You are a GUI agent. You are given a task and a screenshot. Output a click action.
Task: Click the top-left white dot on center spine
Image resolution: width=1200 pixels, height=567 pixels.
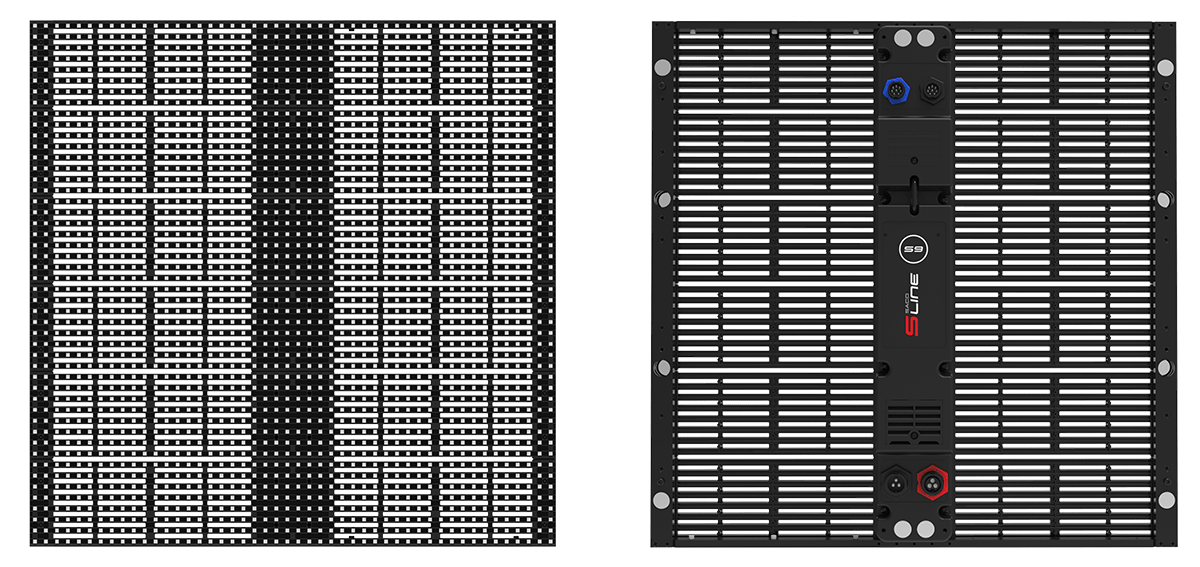click(899, 38)
